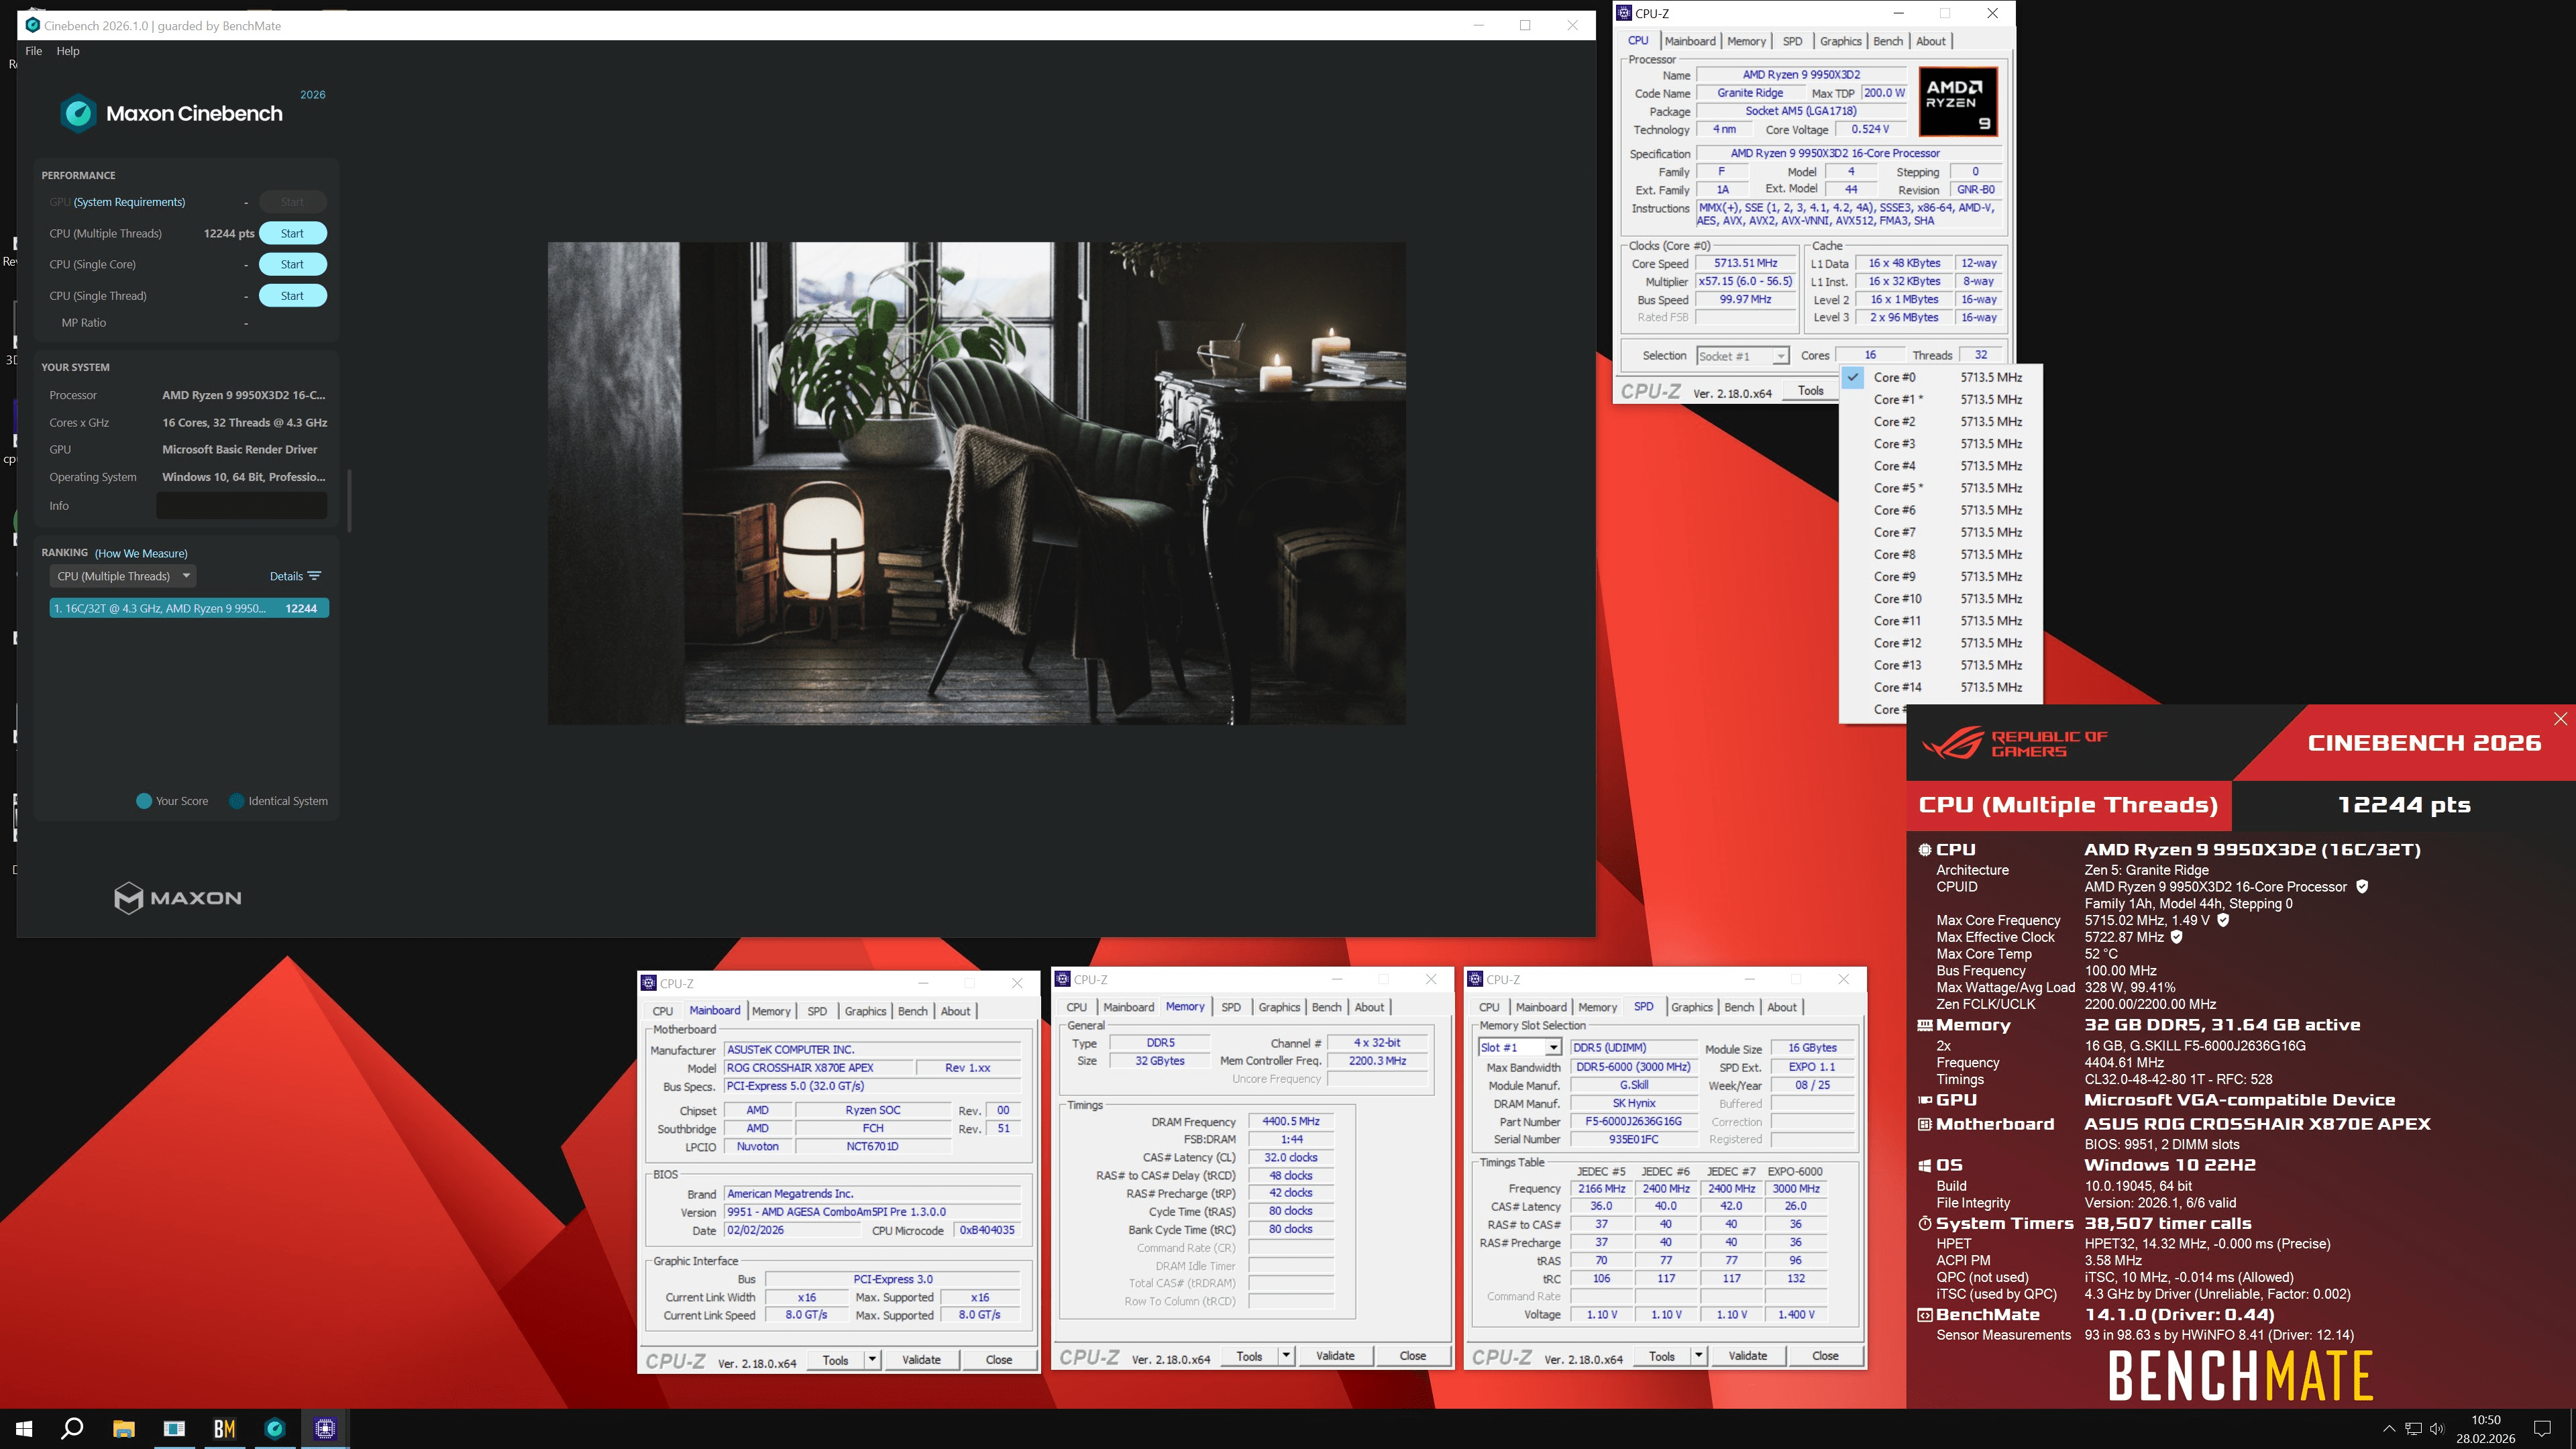The height and width of the screenshot is (1449, 2576).
Task: Switch to Bench tab in CPU-Z processor window
Action: click(1888, 41)
